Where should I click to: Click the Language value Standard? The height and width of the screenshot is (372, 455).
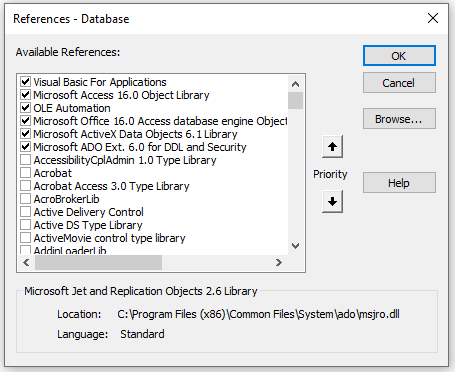pos(142,334)
